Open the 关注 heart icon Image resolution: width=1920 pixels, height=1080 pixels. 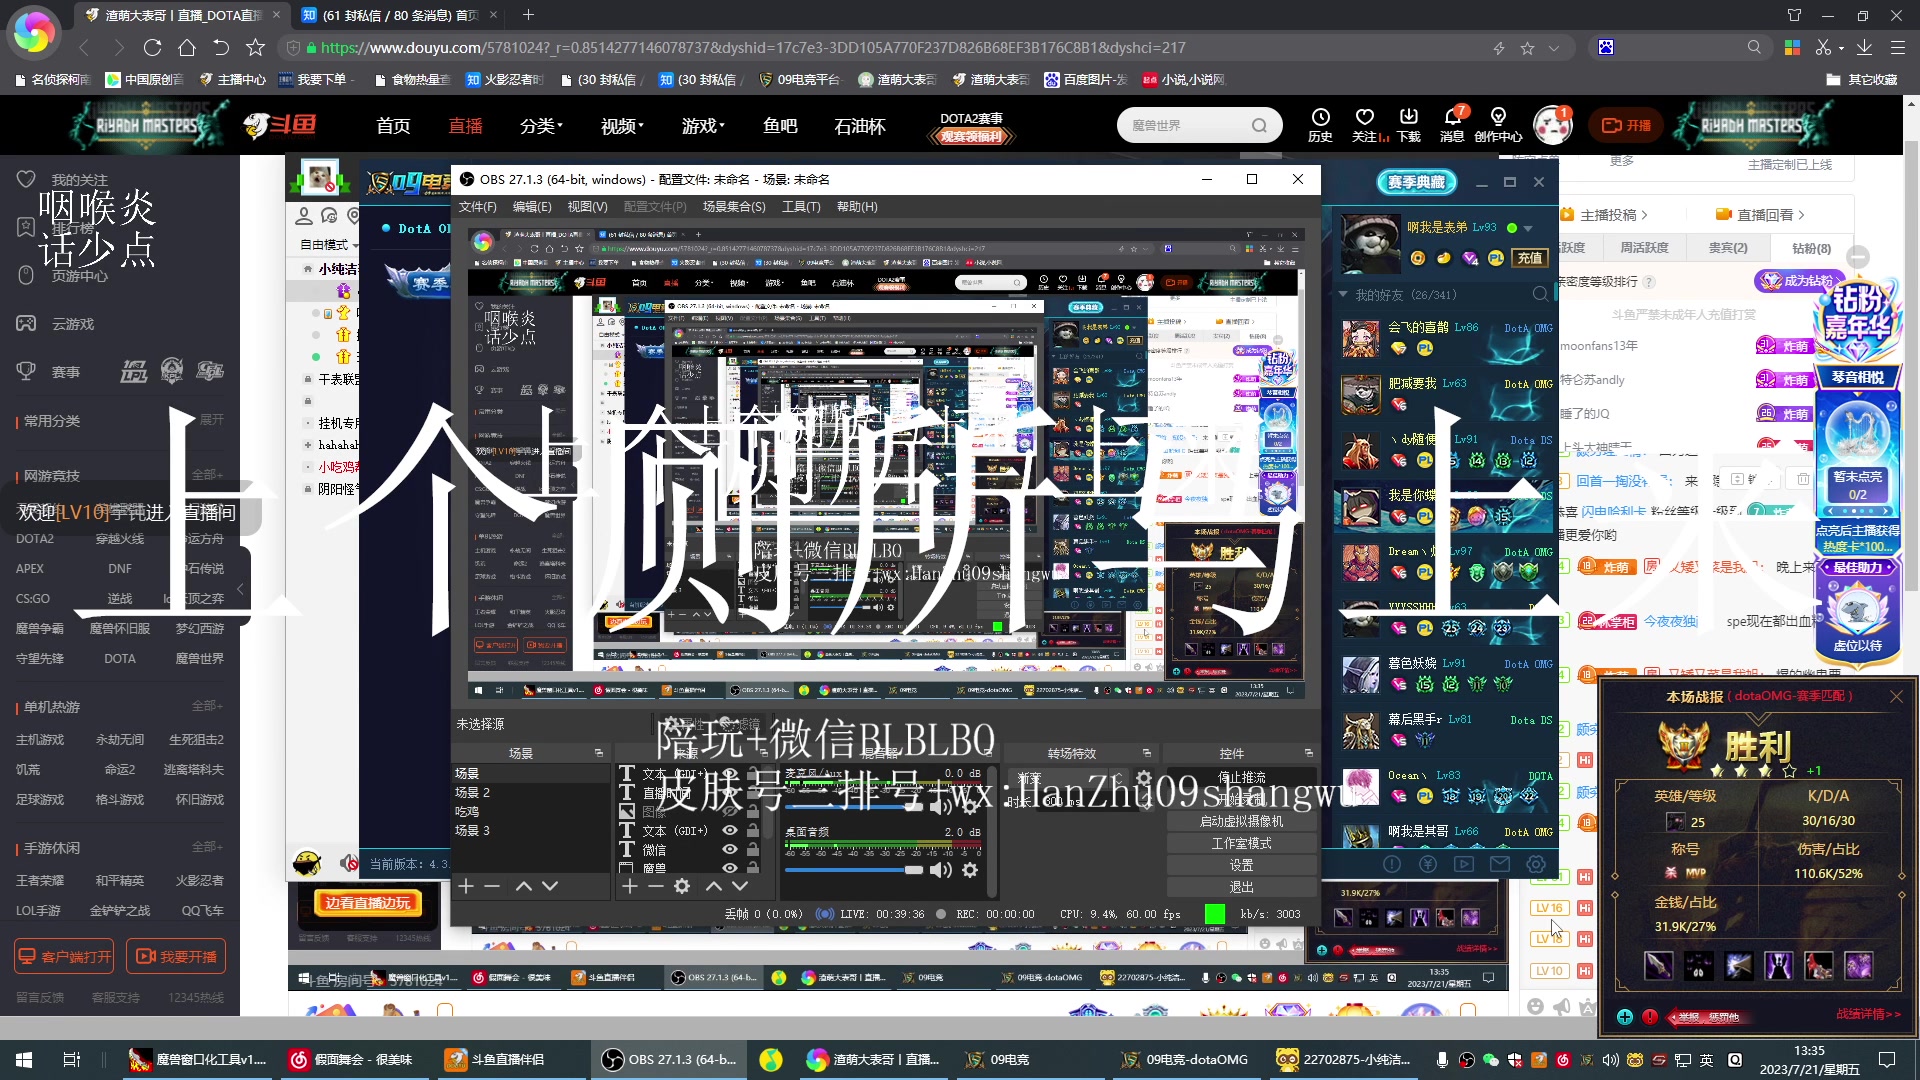[1364, 118]
